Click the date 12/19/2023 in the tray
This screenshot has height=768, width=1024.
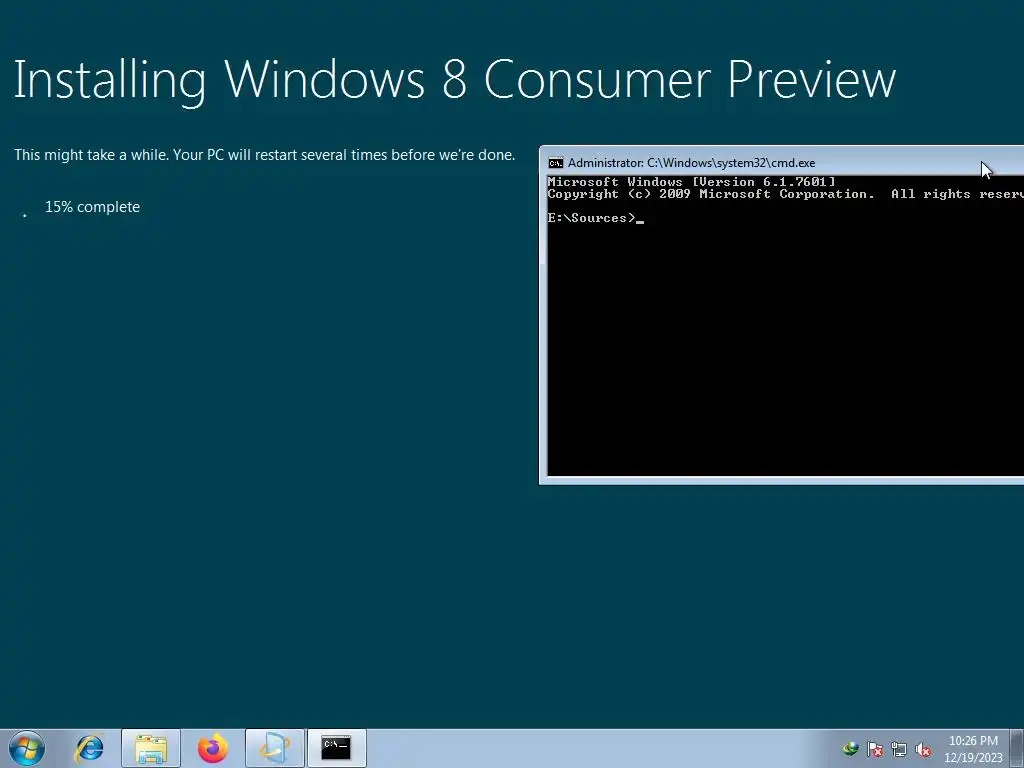point(973,758)
